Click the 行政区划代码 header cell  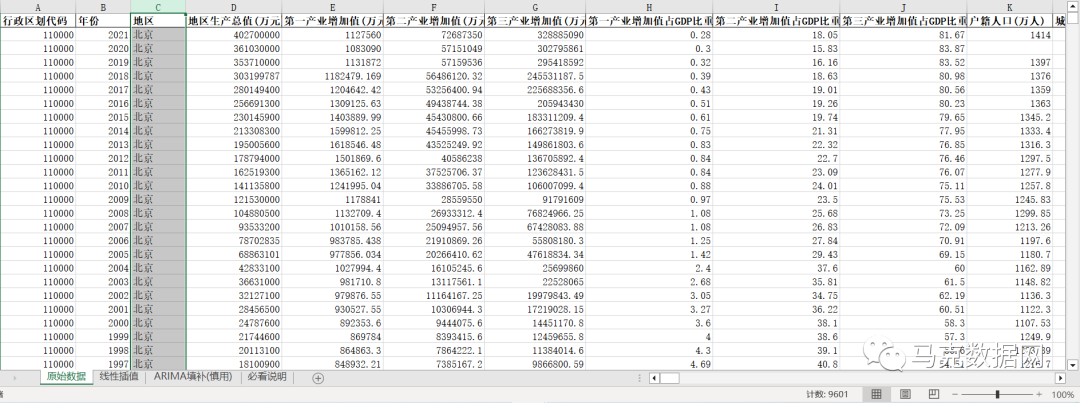[38, 21]
